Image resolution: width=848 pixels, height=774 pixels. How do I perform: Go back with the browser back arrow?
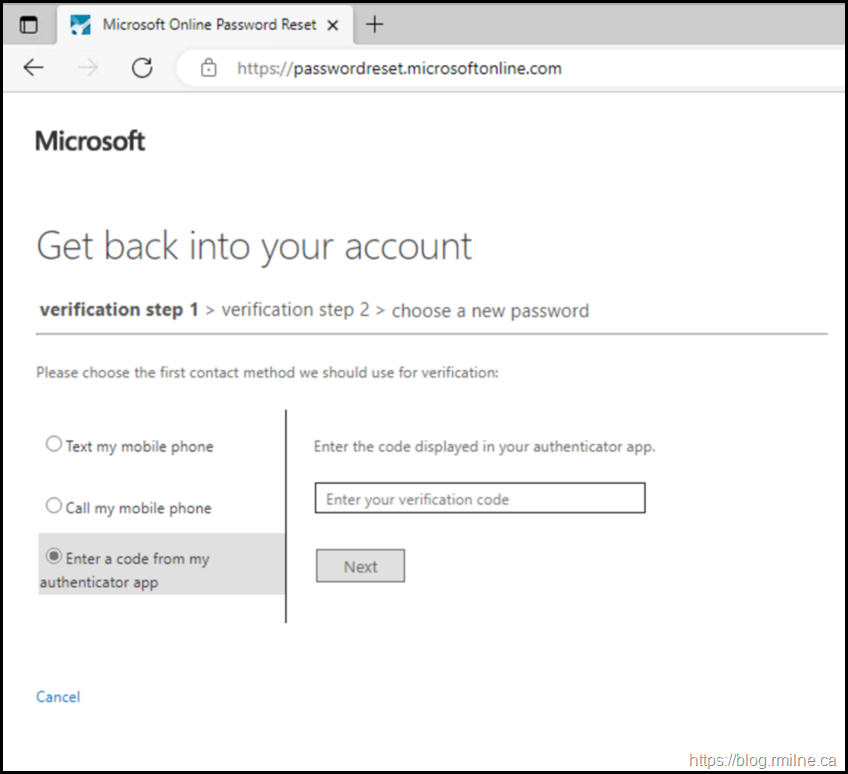pyautogui.click(x=34, y=68)
